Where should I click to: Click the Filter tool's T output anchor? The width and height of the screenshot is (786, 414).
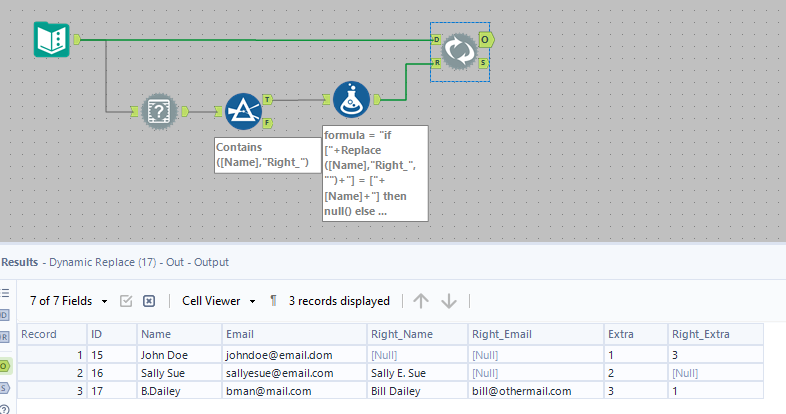tap(268, 99)
